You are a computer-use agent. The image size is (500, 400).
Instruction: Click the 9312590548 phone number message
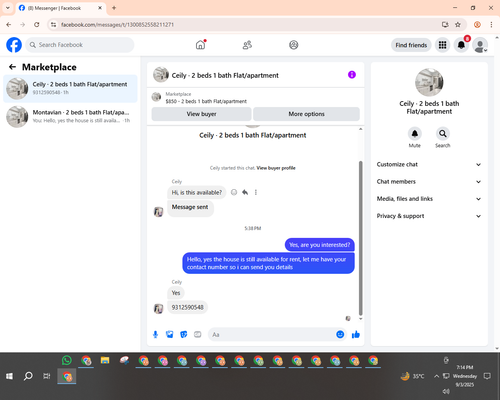(x=187, y=307)
